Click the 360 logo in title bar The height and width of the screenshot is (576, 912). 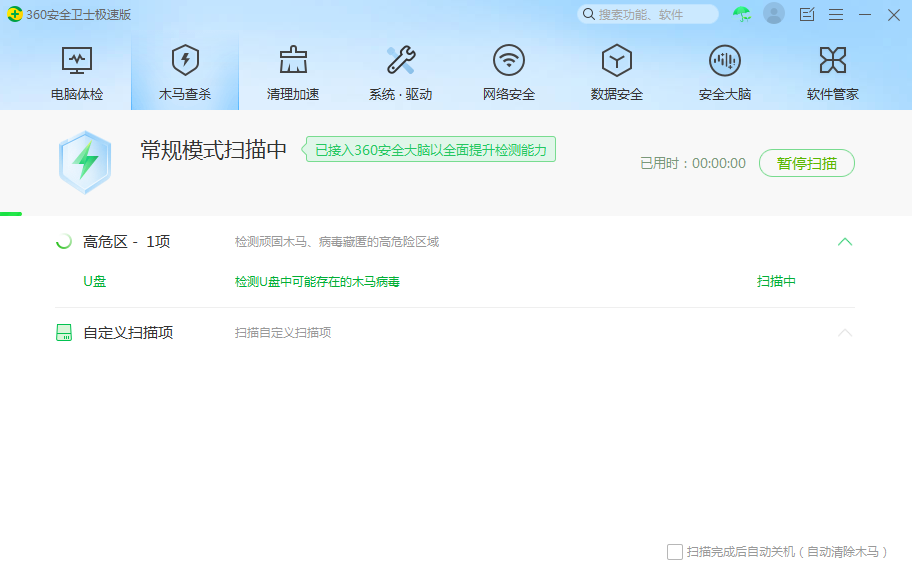click(15, 14)
